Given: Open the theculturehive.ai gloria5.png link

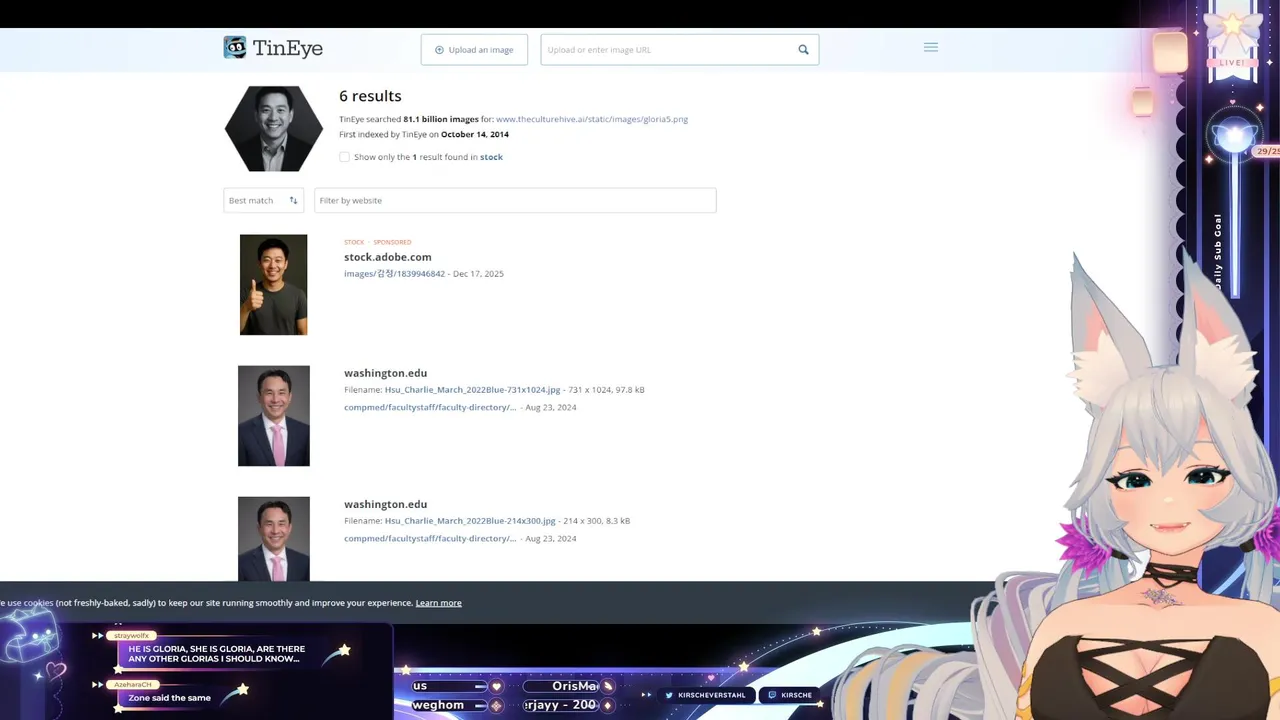Looking at the screenshot, I should click(592, 119).
